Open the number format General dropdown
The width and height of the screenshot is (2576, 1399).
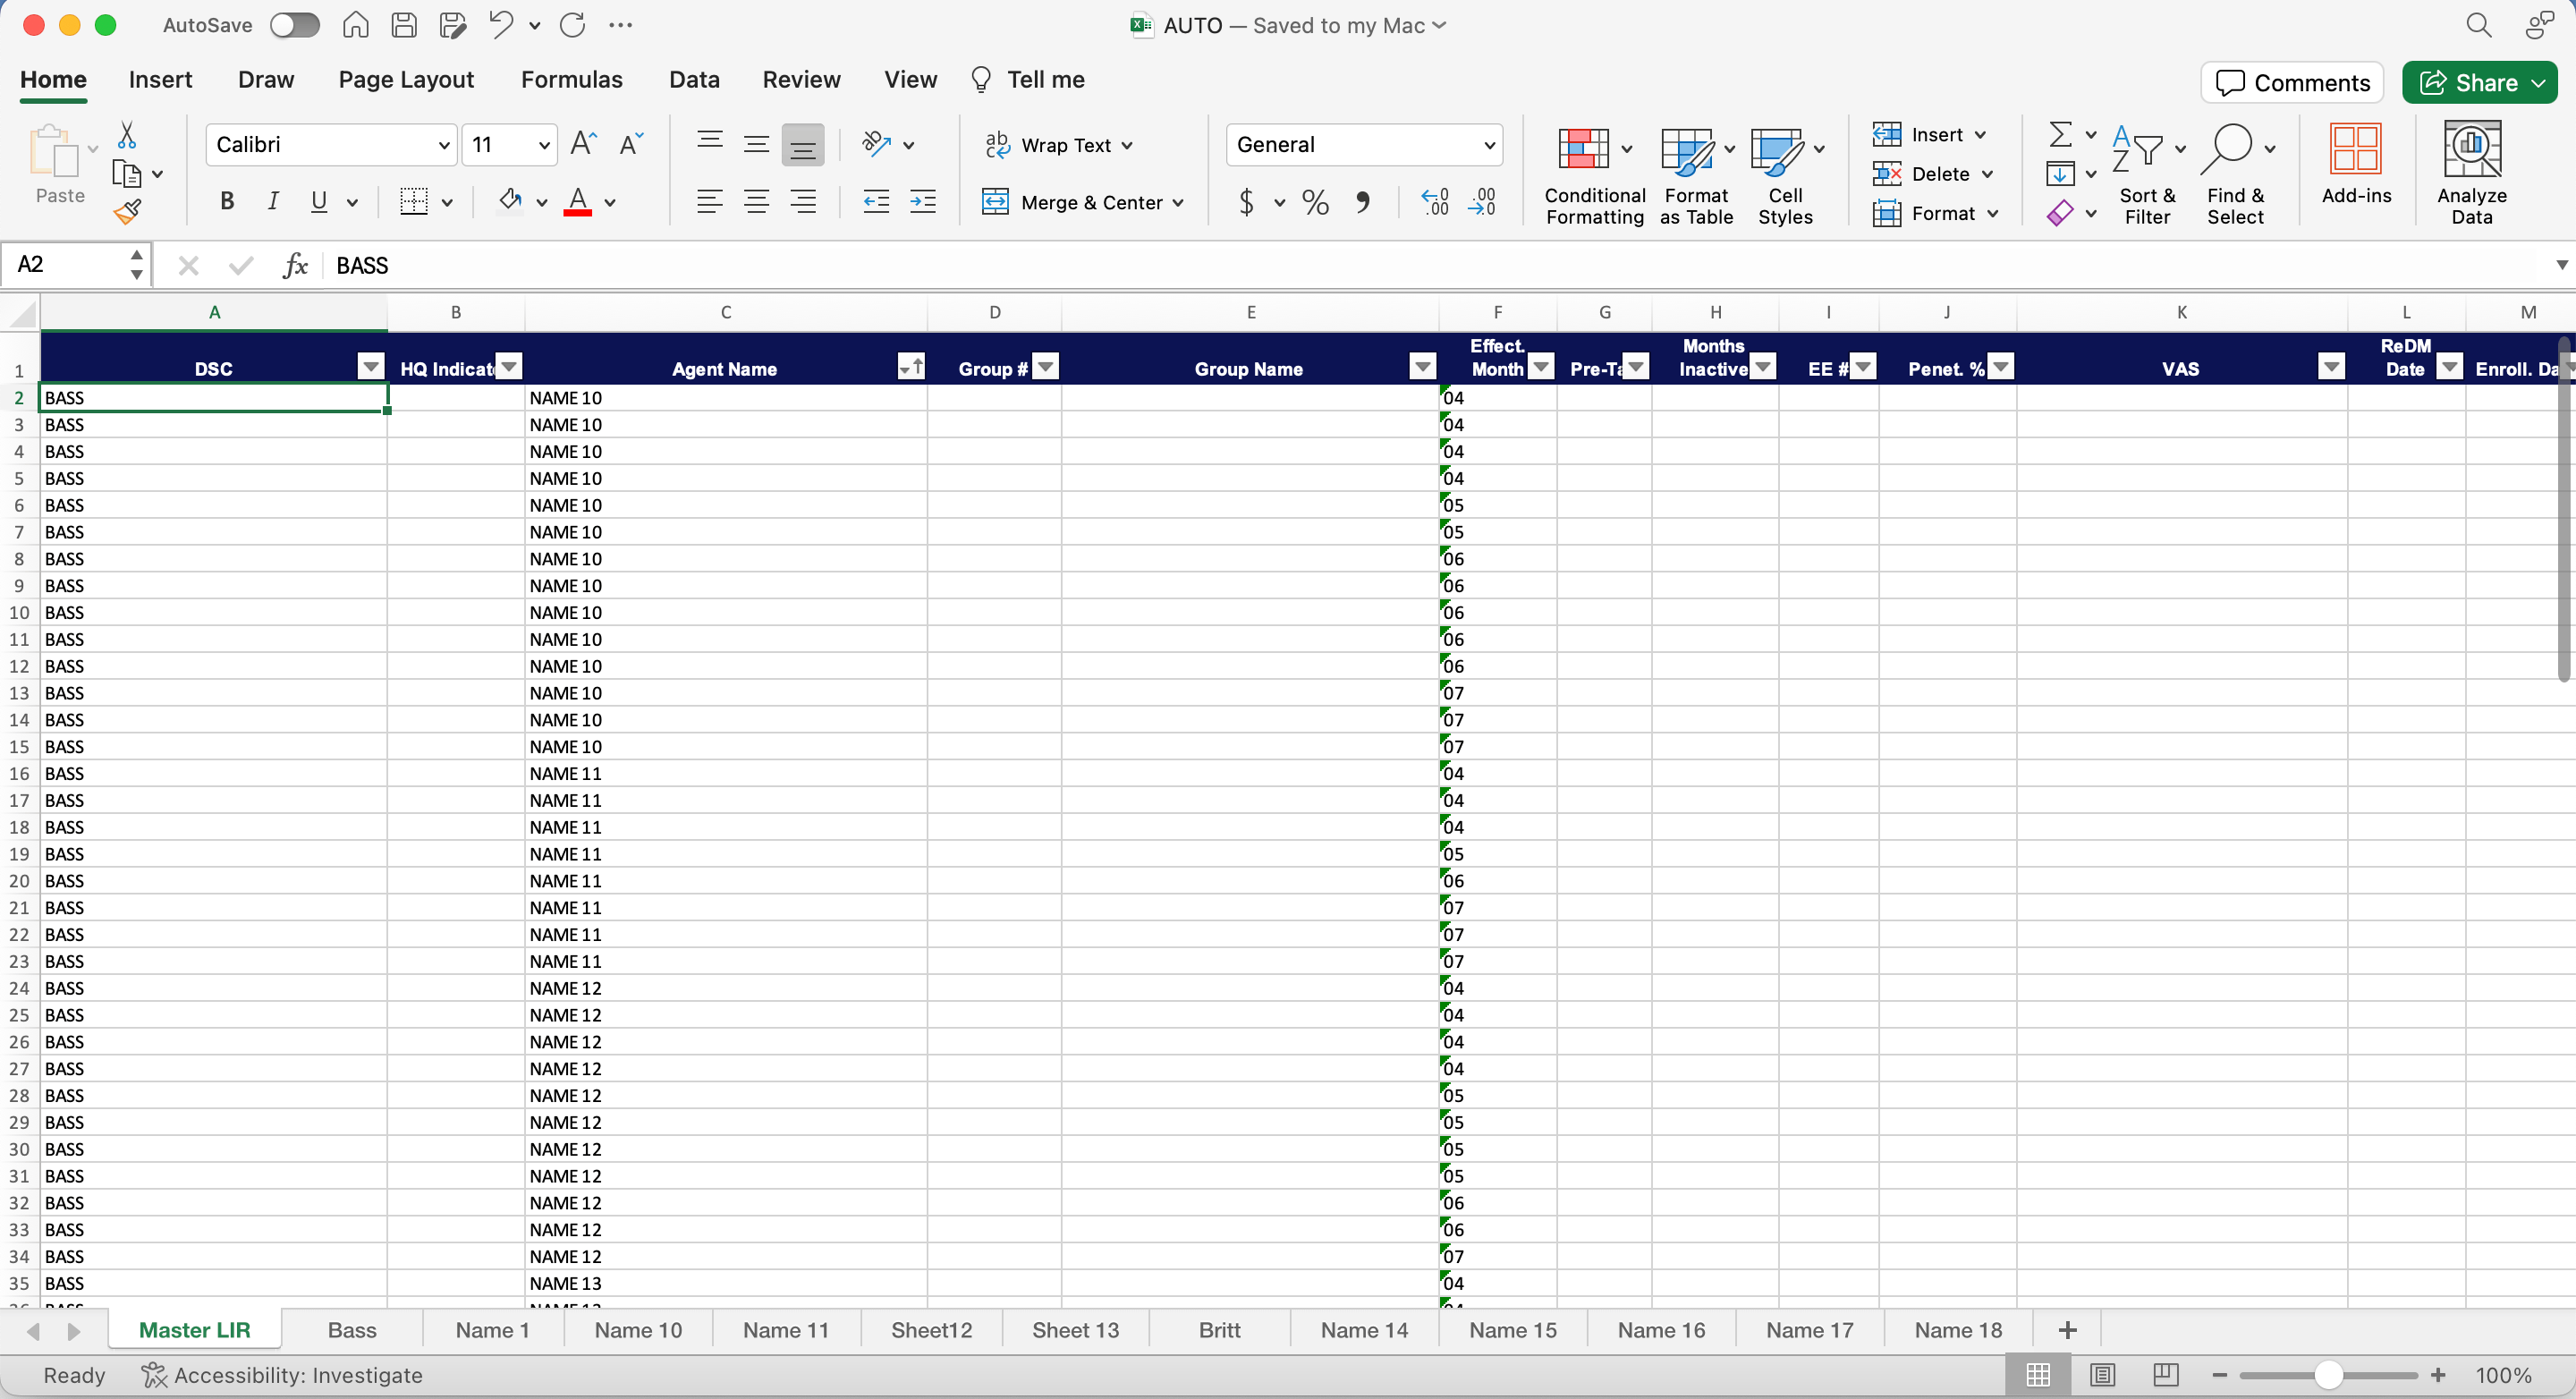tap(1489, 145)
